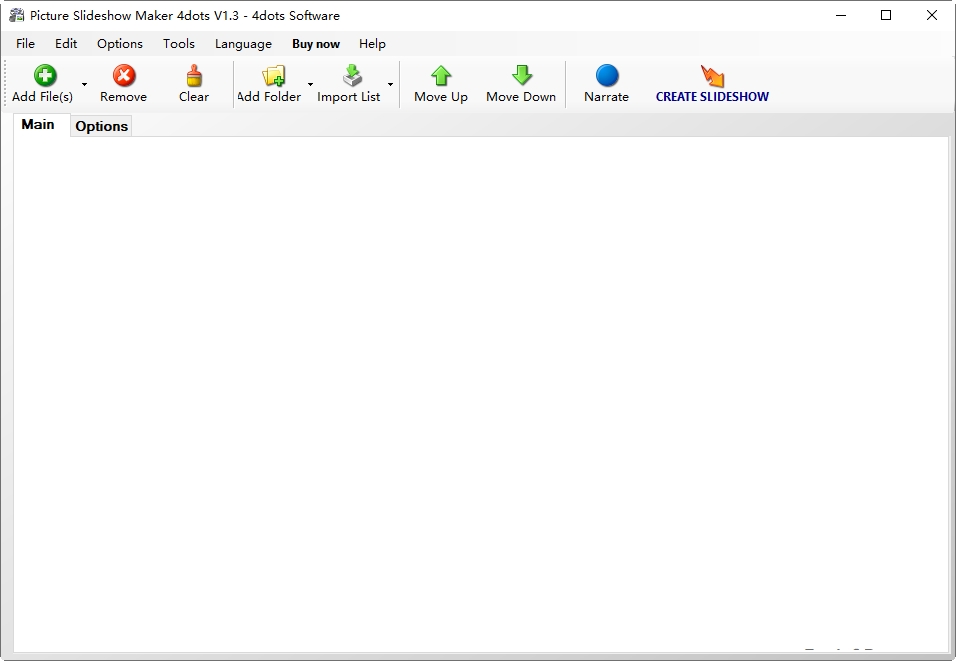Screen dimensions: 956x661
Task: Maximize the Picture Slideshow Maker window
Action: (886, 15)
